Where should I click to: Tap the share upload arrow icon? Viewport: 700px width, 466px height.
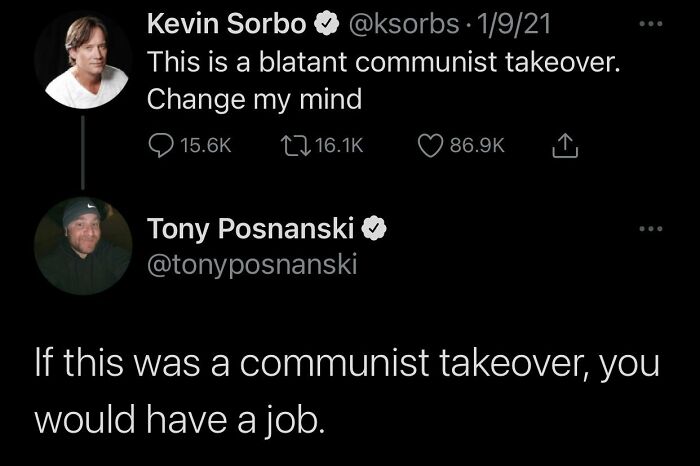[567, 146]
